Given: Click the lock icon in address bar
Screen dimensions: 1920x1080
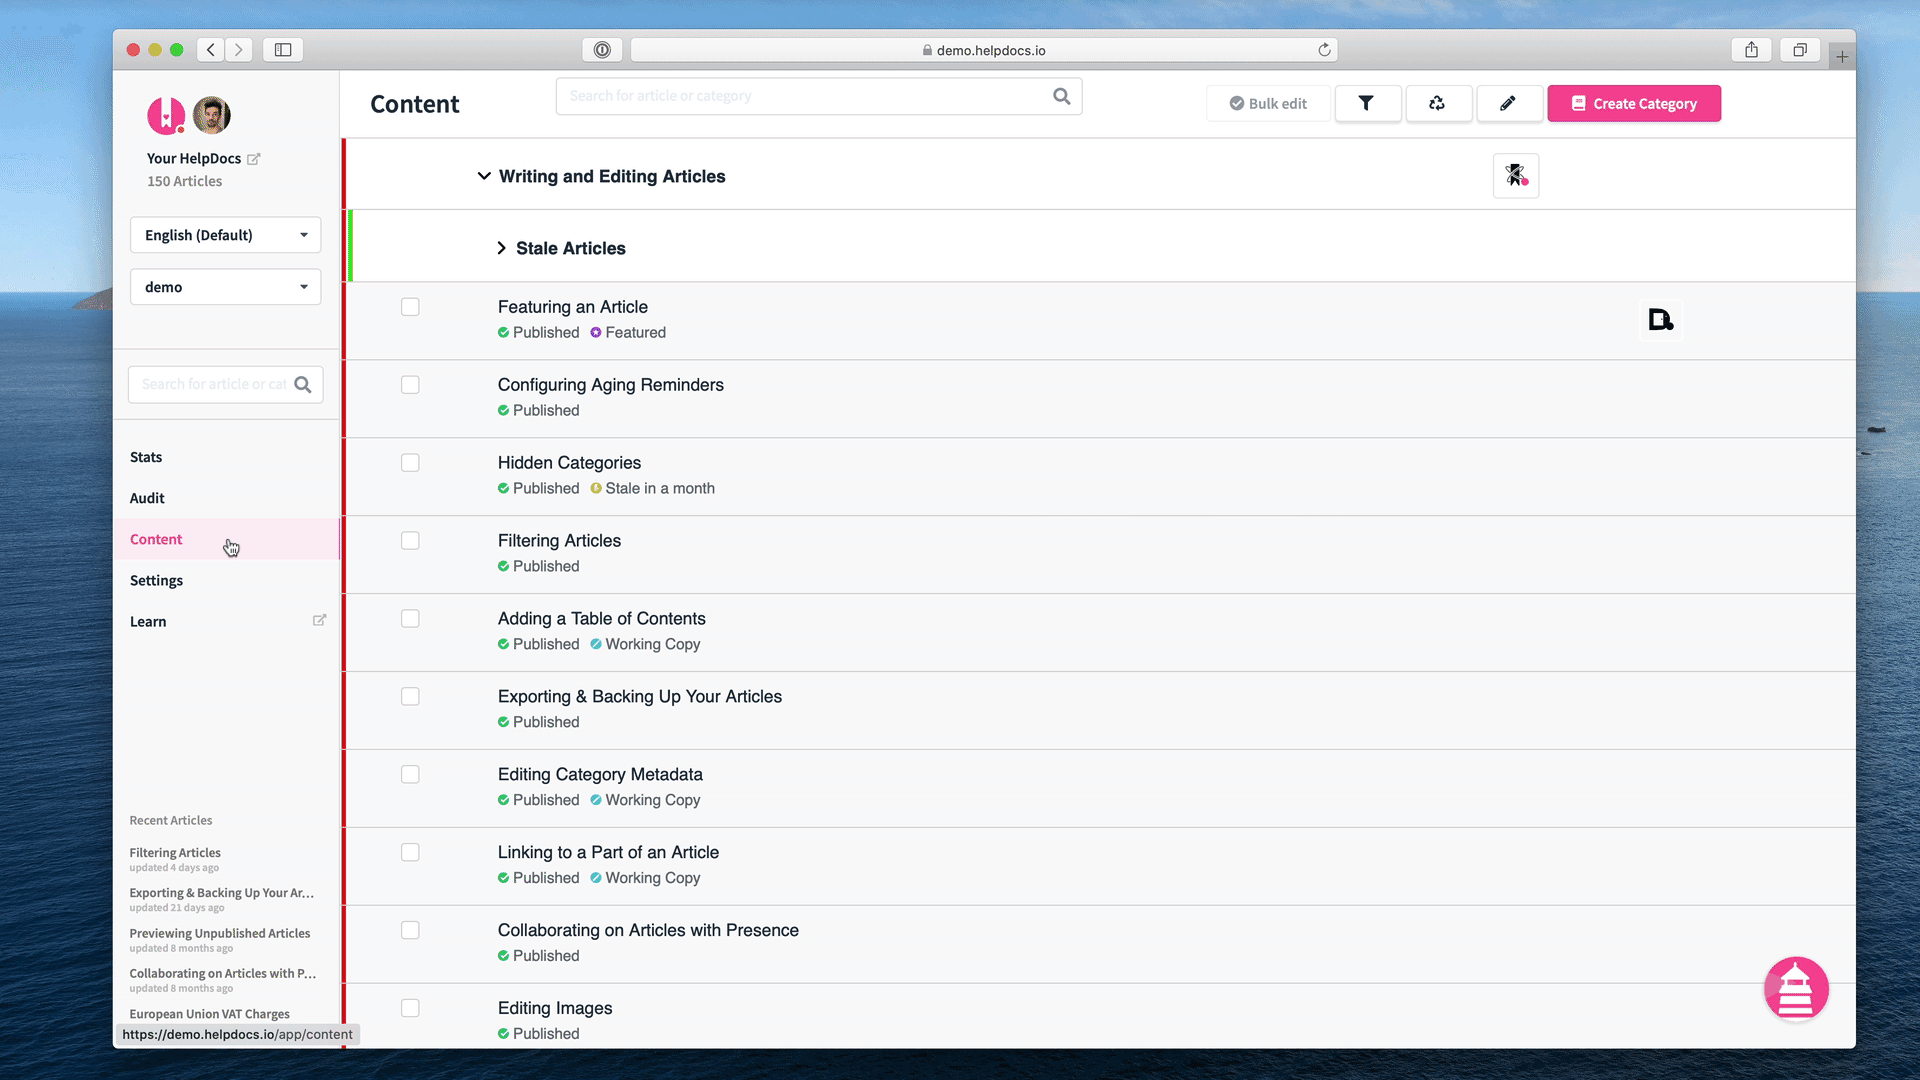Looking at the screenshot, I should pyautogui.click(x=927, y=50).
